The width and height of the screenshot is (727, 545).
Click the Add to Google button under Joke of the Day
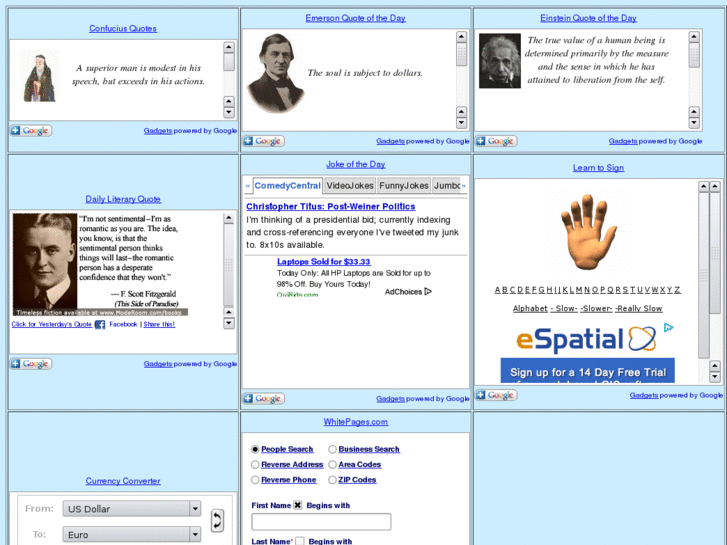(264, 398)
